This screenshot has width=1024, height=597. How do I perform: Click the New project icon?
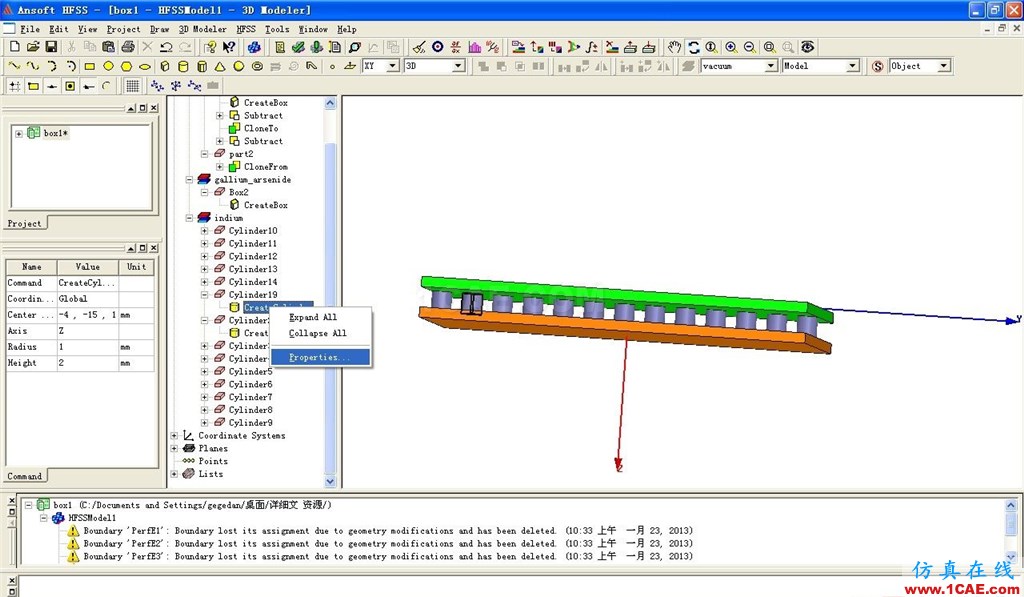point(14,47)
